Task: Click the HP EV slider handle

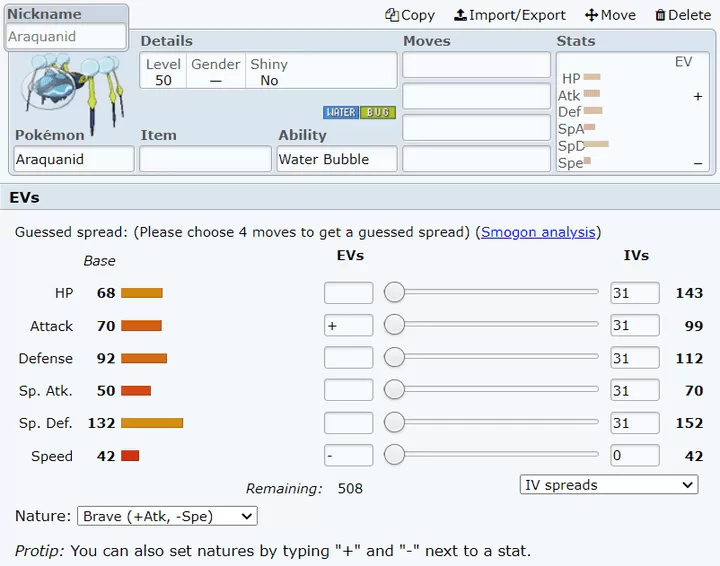Action: click(x=394, y=292)
